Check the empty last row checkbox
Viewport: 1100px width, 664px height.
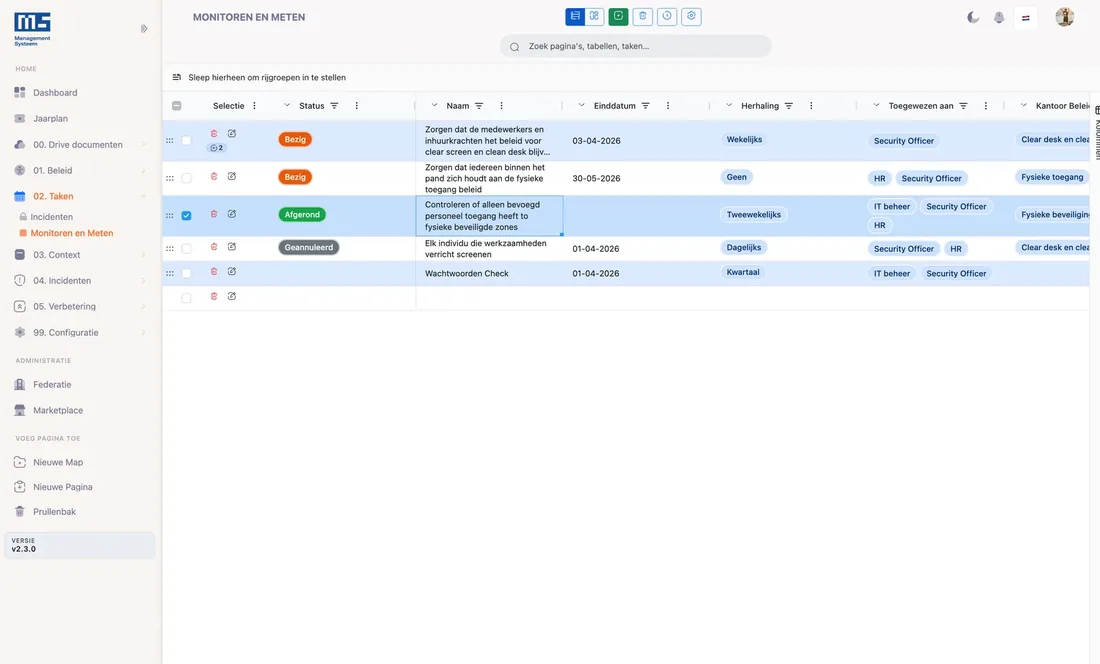pos(186,298)
